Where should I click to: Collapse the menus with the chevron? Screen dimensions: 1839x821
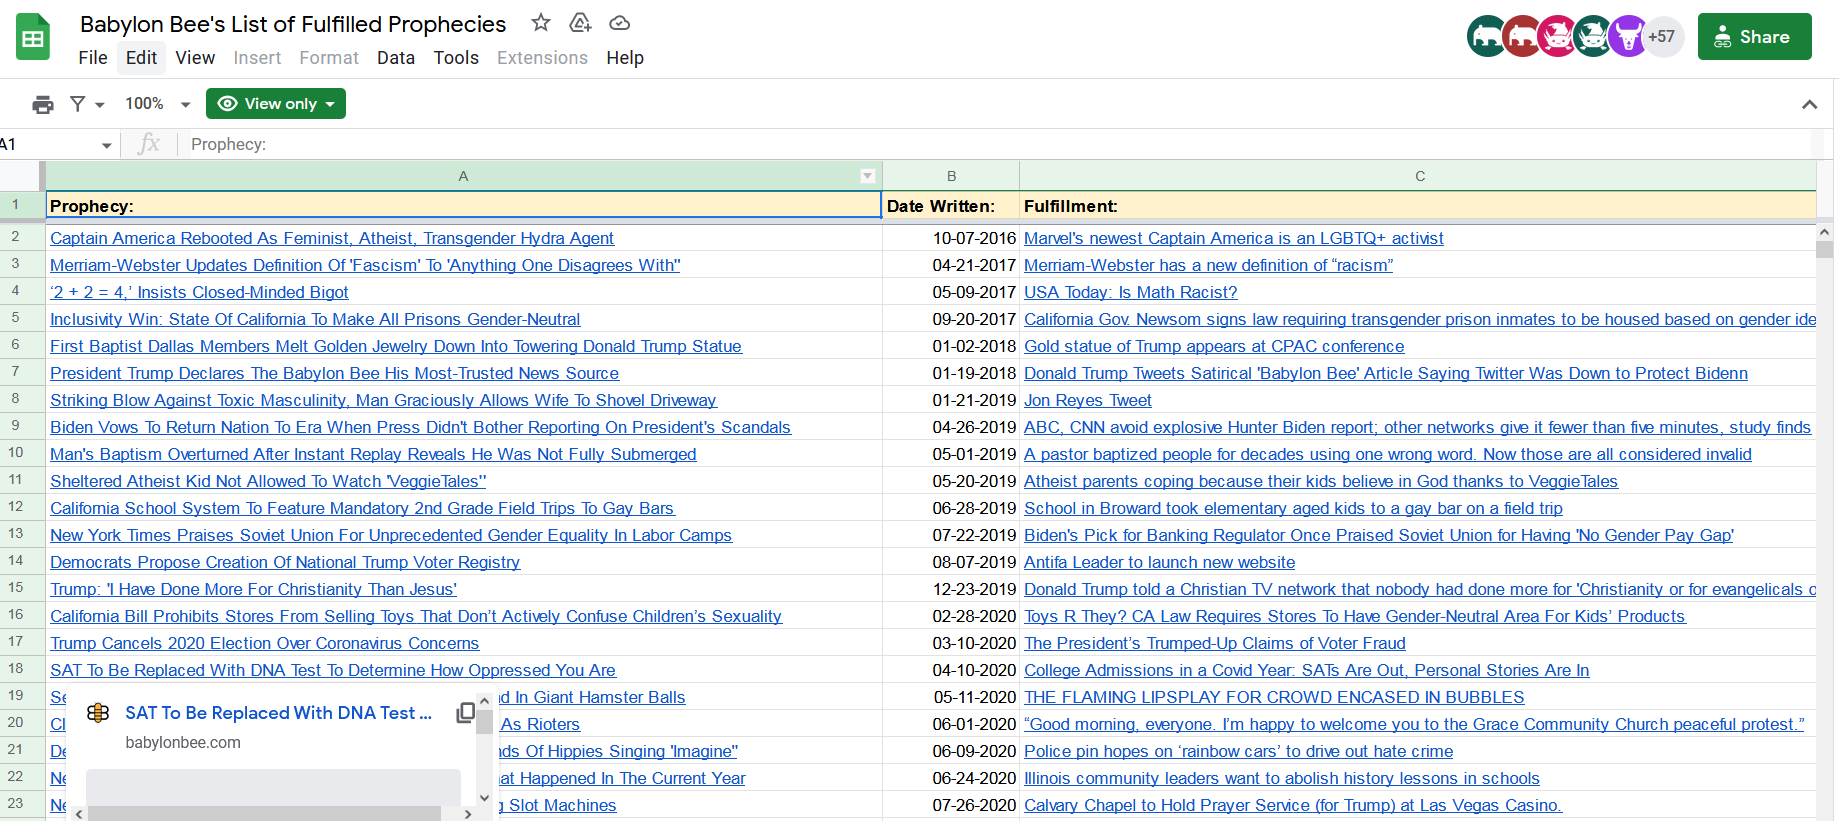(1809, 104)
